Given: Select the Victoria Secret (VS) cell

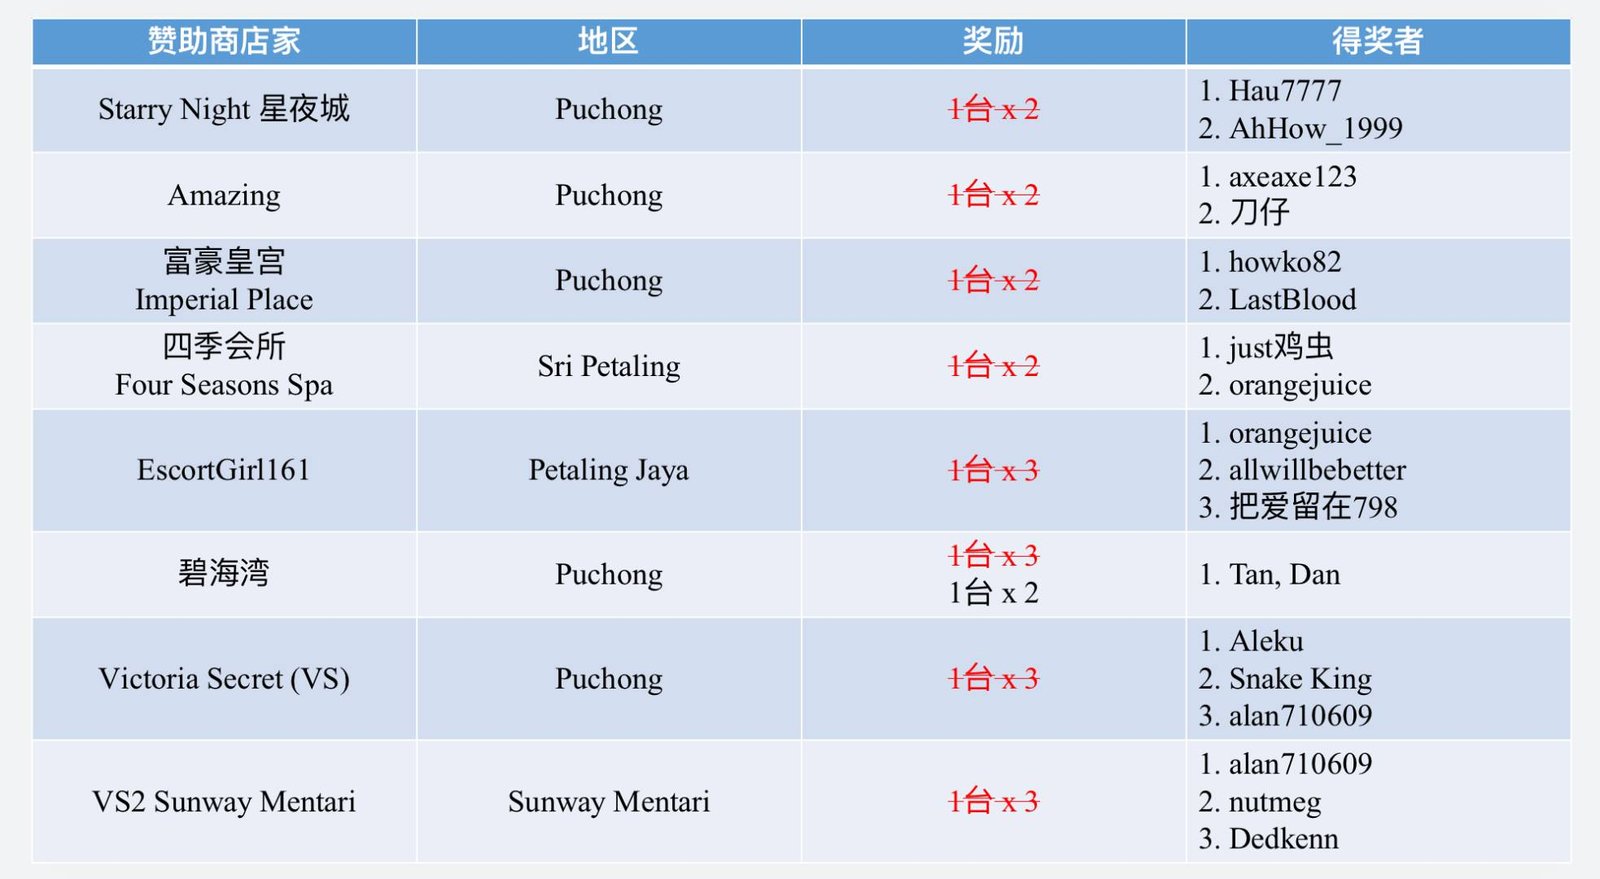Looking at the screenshot, I should pos(224,679).
